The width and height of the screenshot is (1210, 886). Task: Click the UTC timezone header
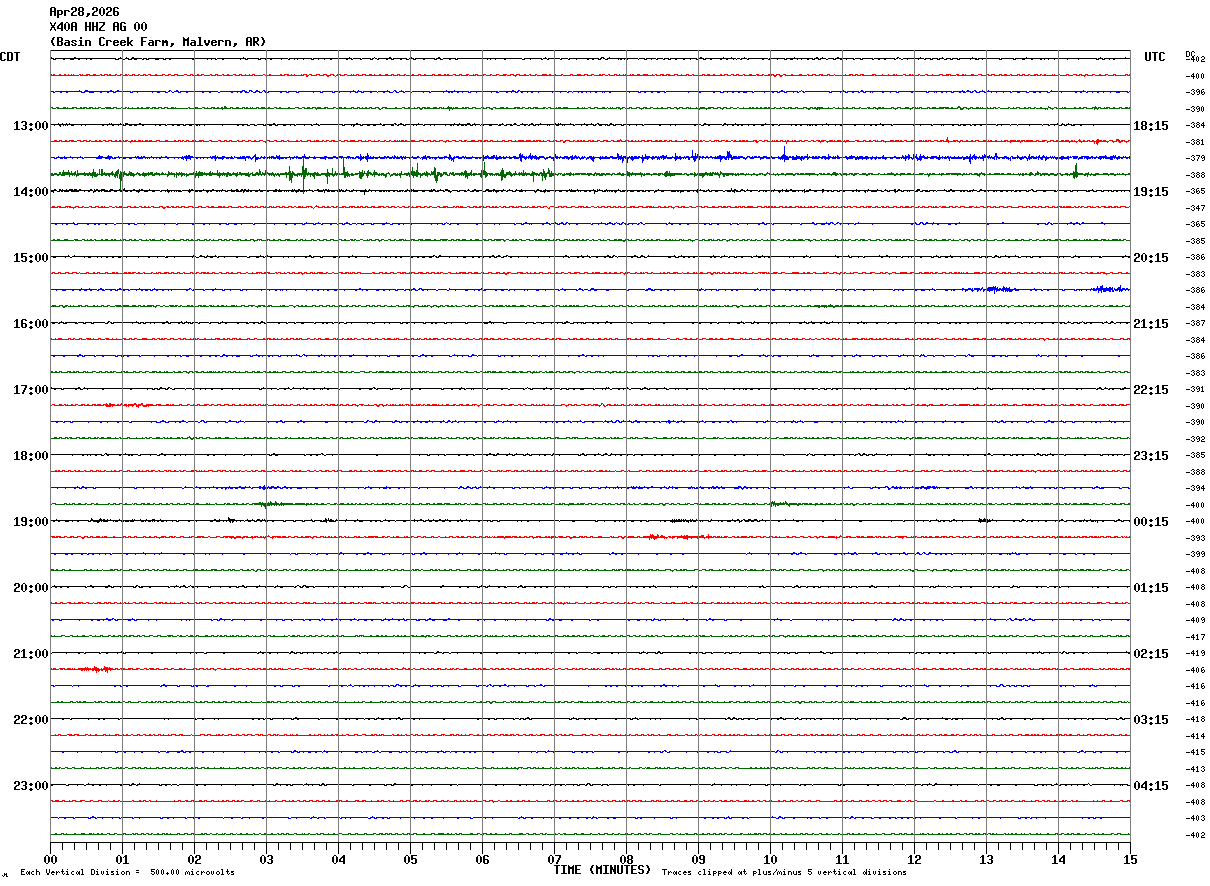[x=1155, y=57]
